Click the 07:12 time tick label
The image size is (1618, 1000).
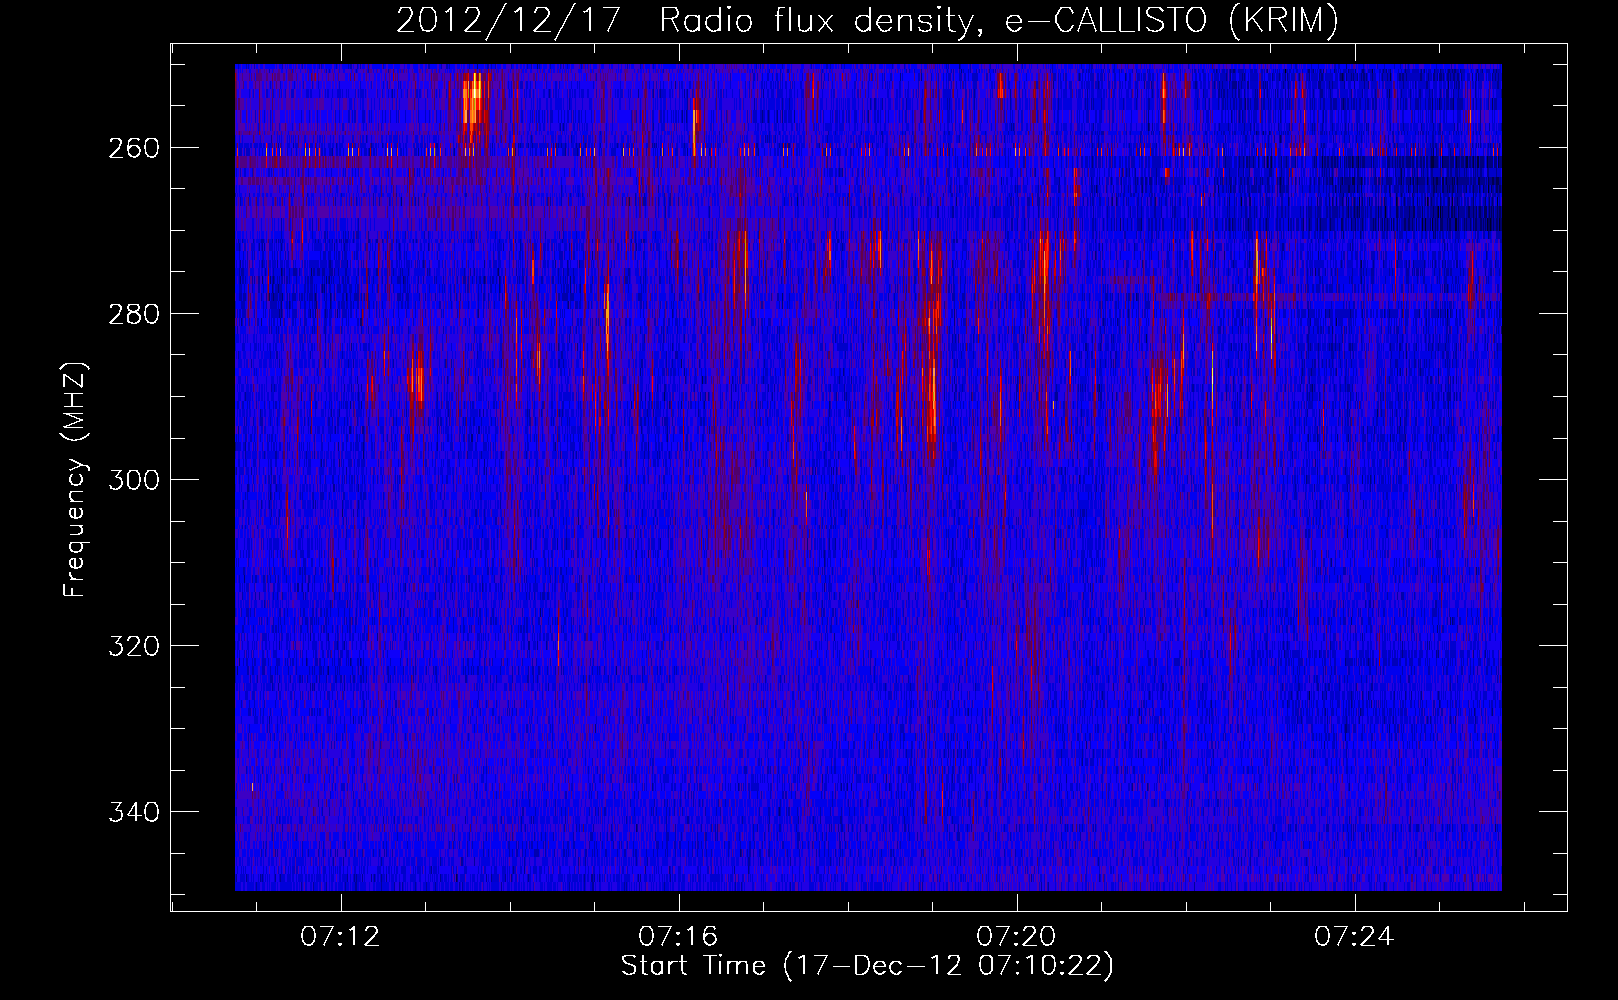click(x=341, y=936)
